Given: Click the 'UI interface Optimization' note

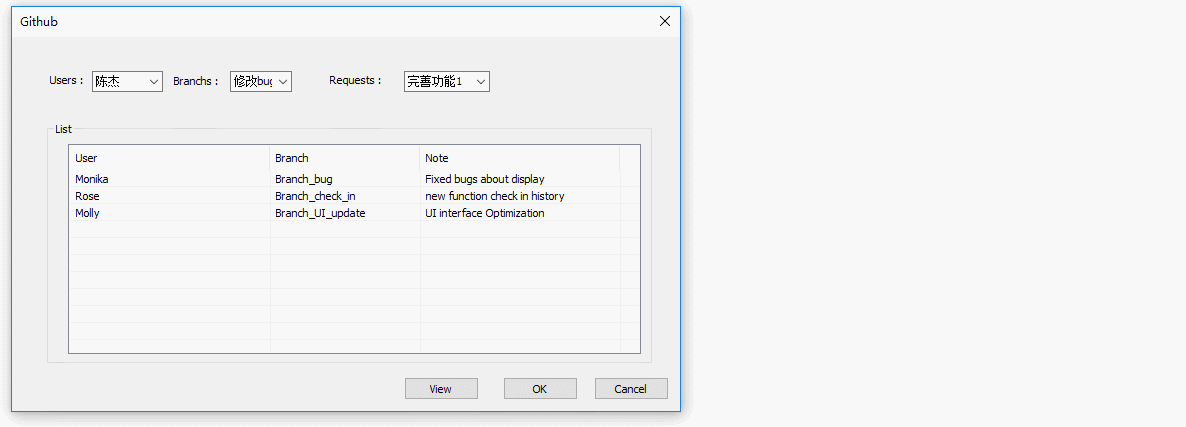Looking at the screenshot, I should 485,213.
